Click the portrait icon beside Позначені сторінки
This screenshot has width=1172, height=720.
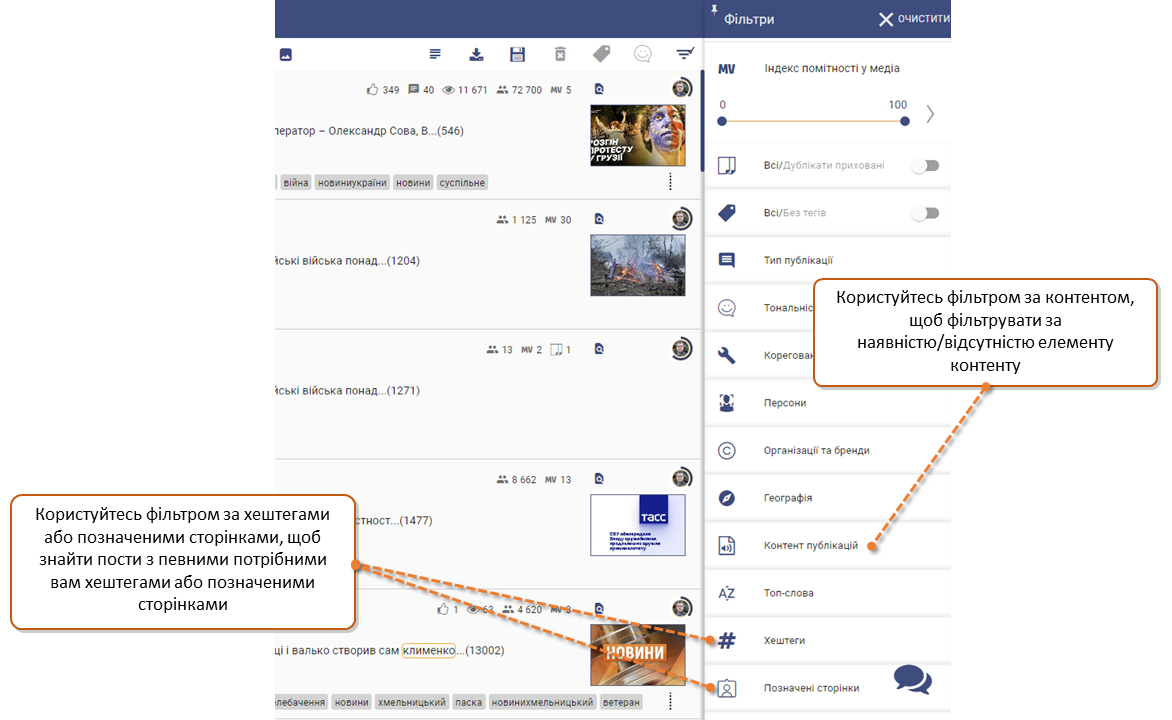click(x=727, y=688)
